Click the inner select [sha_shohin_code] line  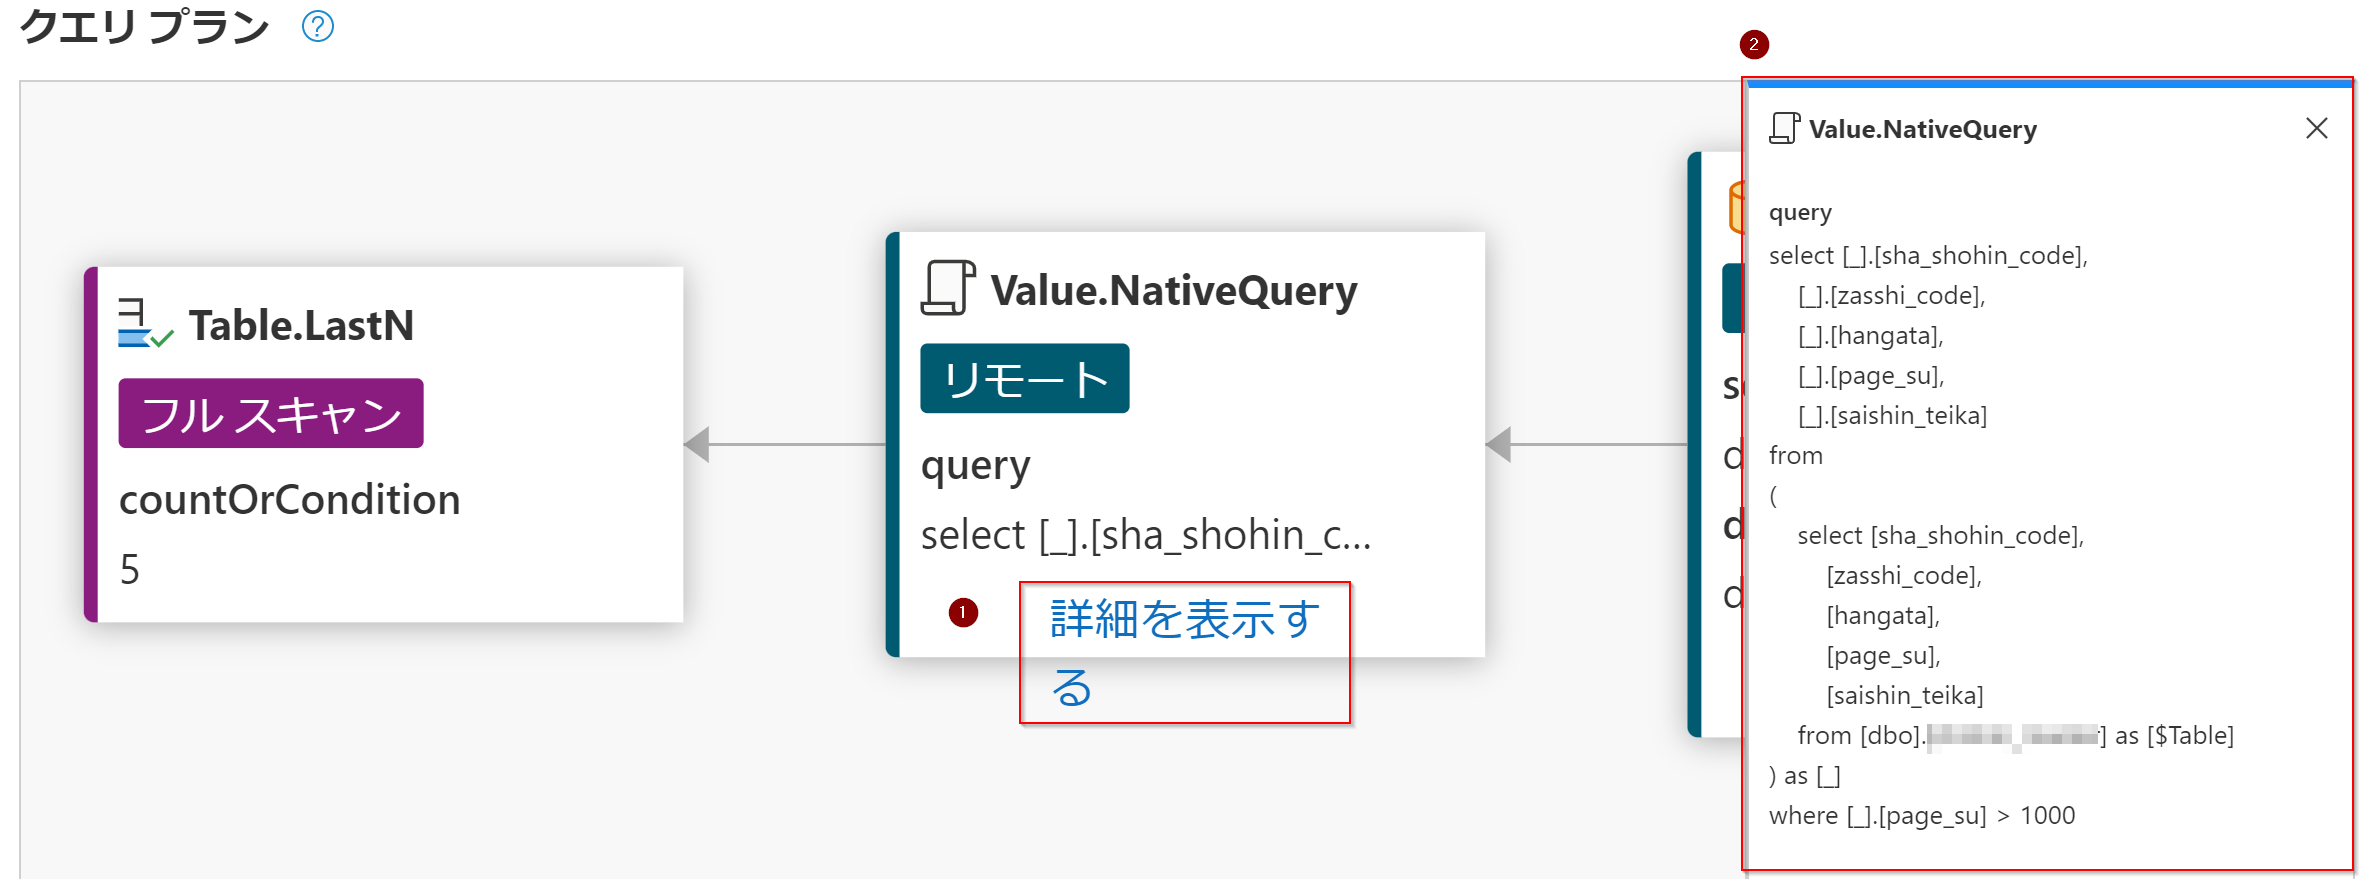(1941, 536)
